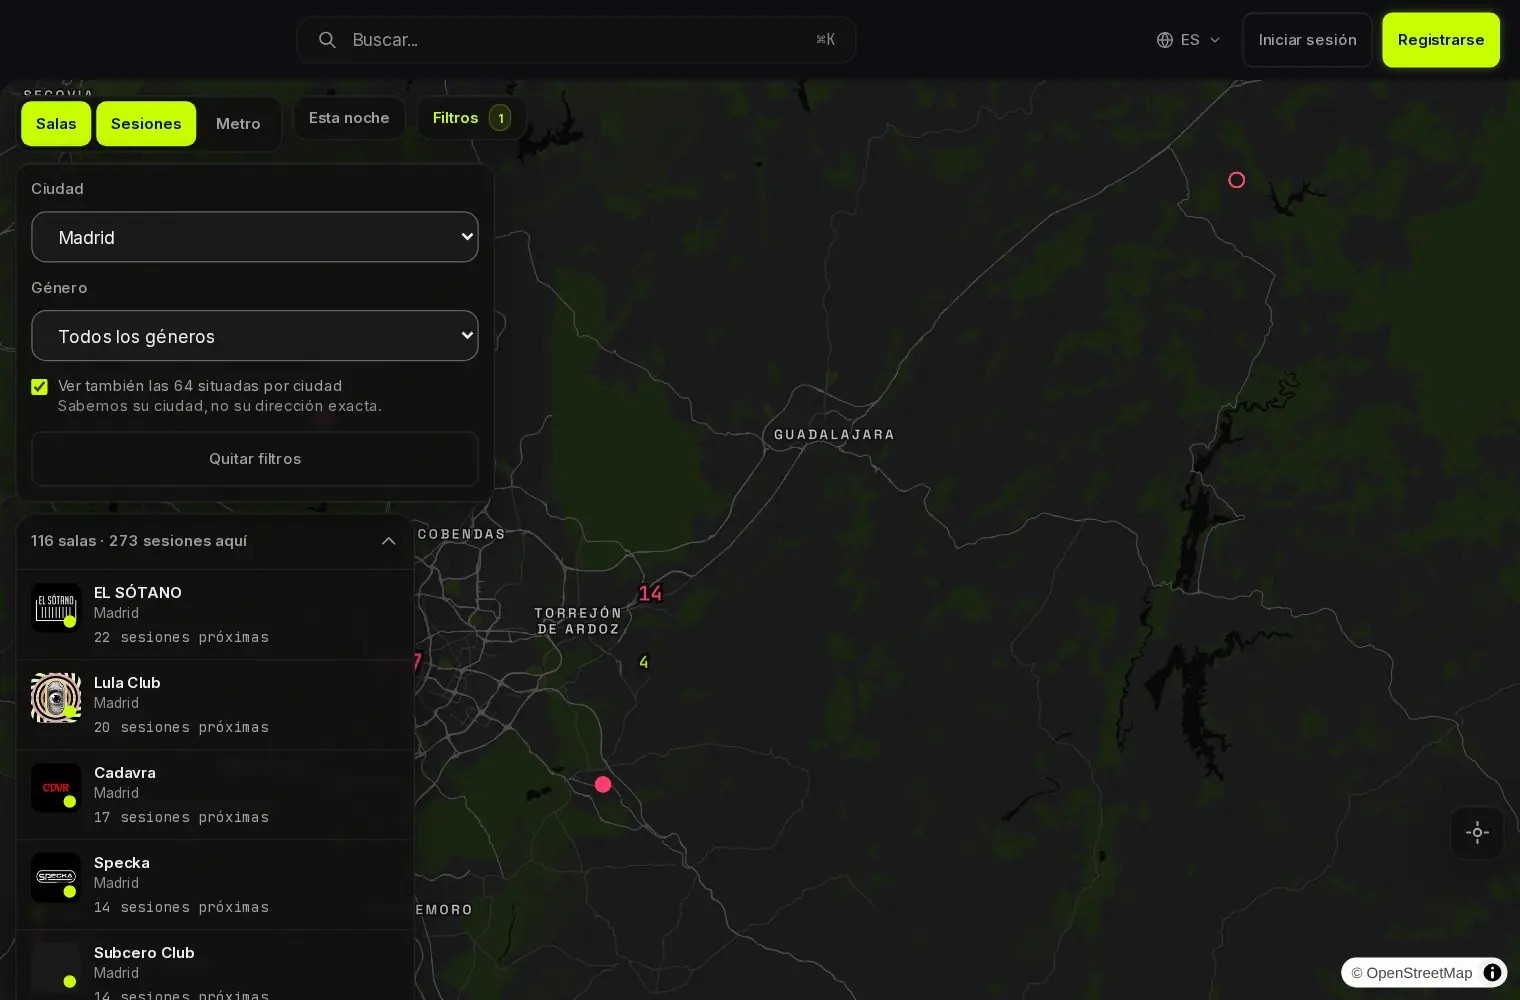Screen dimensions: 1520x1000
Task: Open the pink cluster marker labeled 14
Action: [650, 593]
